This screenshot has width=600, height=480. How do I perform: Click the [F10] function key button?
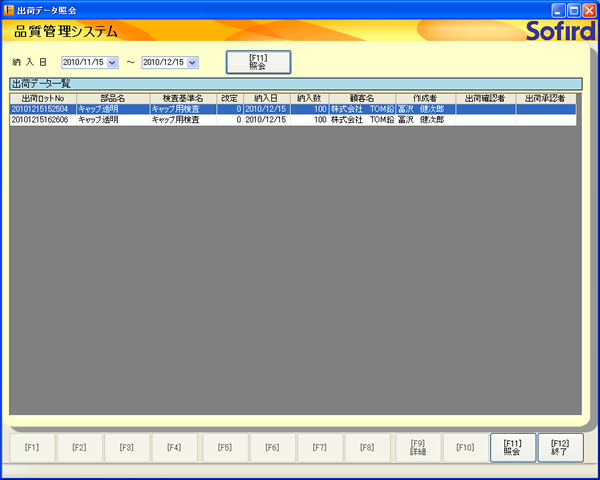(465, 447)
